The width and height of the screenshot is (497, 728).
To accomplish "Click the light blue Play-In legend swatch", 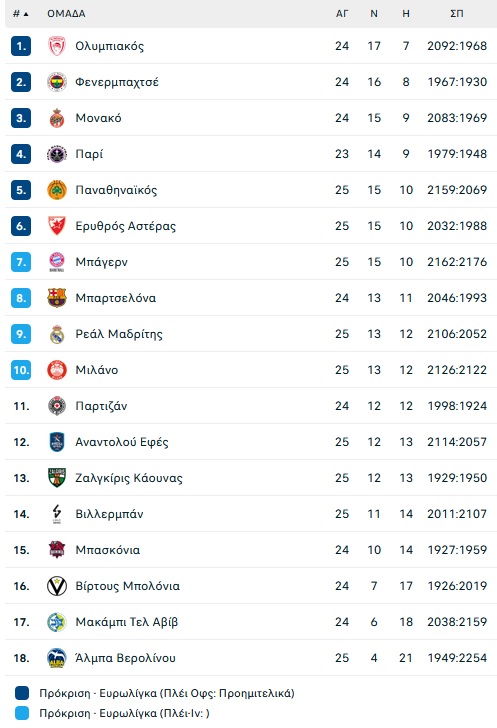I will [22, 713].
